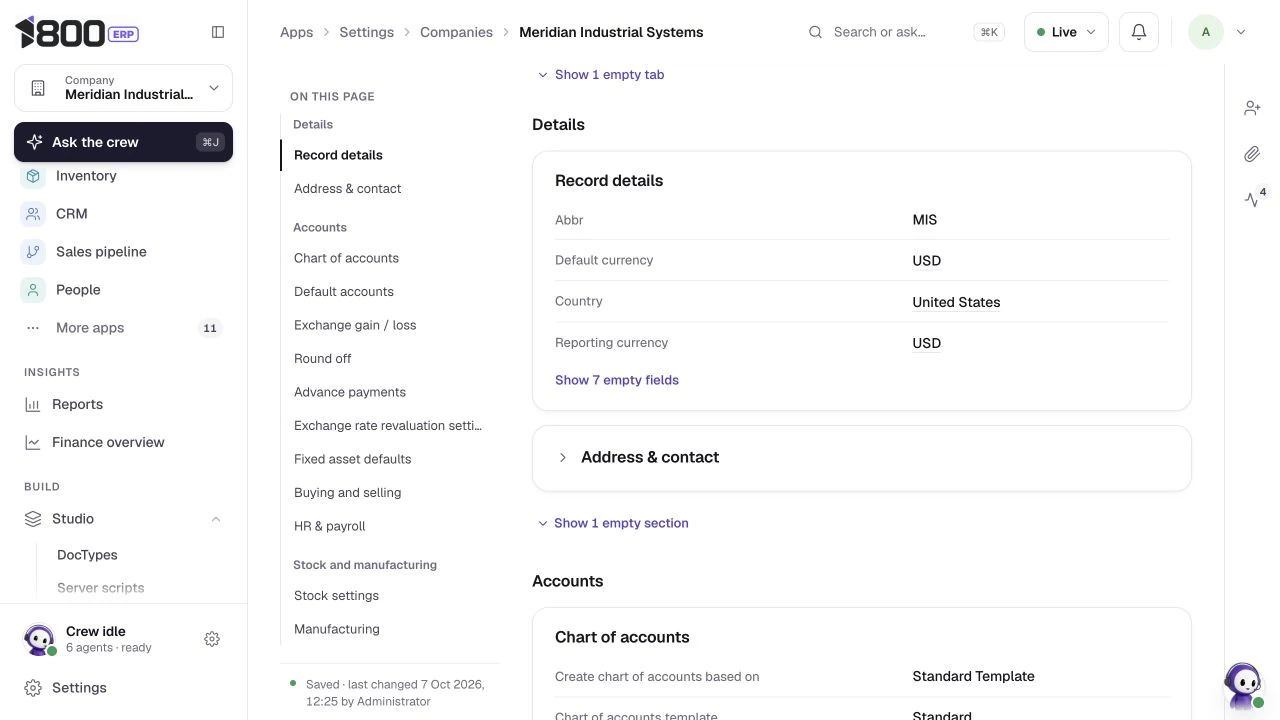Image resolution: width=1280 pixels, height=720 pixels.
Task: Expand the Address & contact section
Action: pos(862,458)
